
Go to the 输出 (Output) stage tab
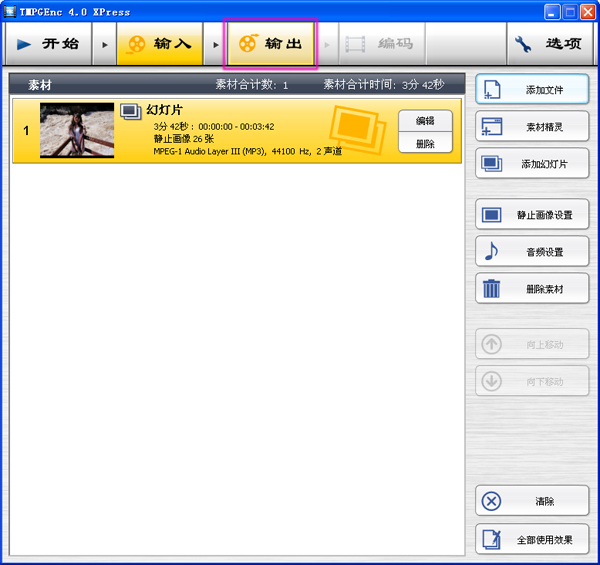(271, 44)
